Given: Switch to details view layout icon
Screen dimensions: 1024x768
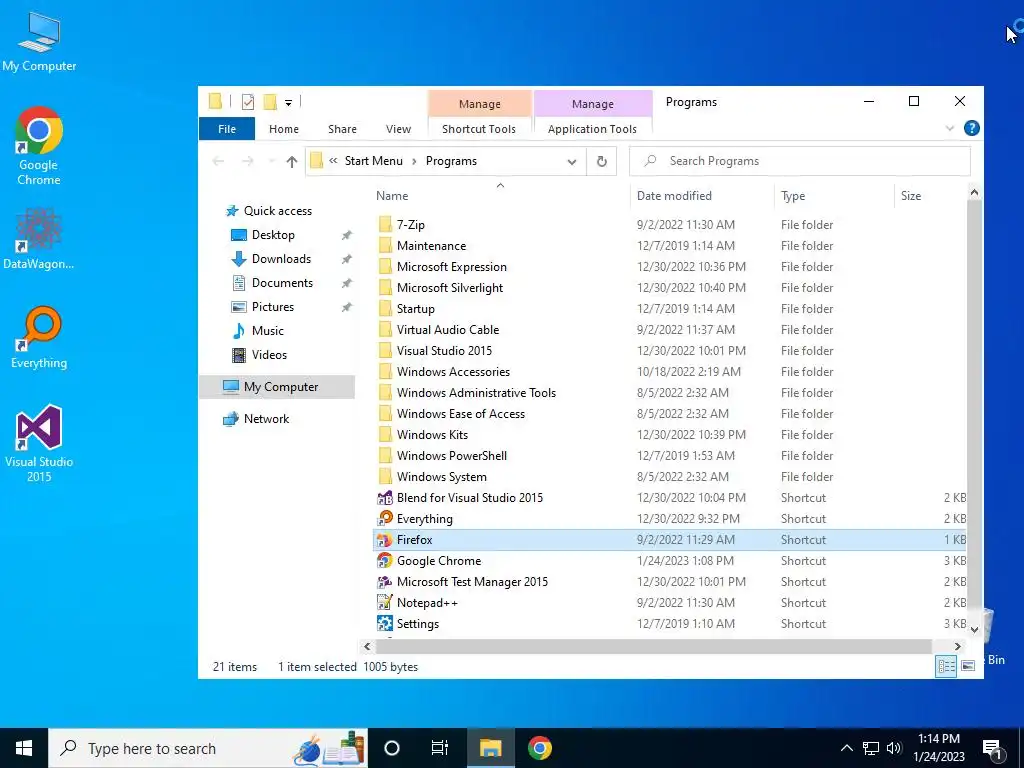Looking at the screenshot, I should click(946, 666).
